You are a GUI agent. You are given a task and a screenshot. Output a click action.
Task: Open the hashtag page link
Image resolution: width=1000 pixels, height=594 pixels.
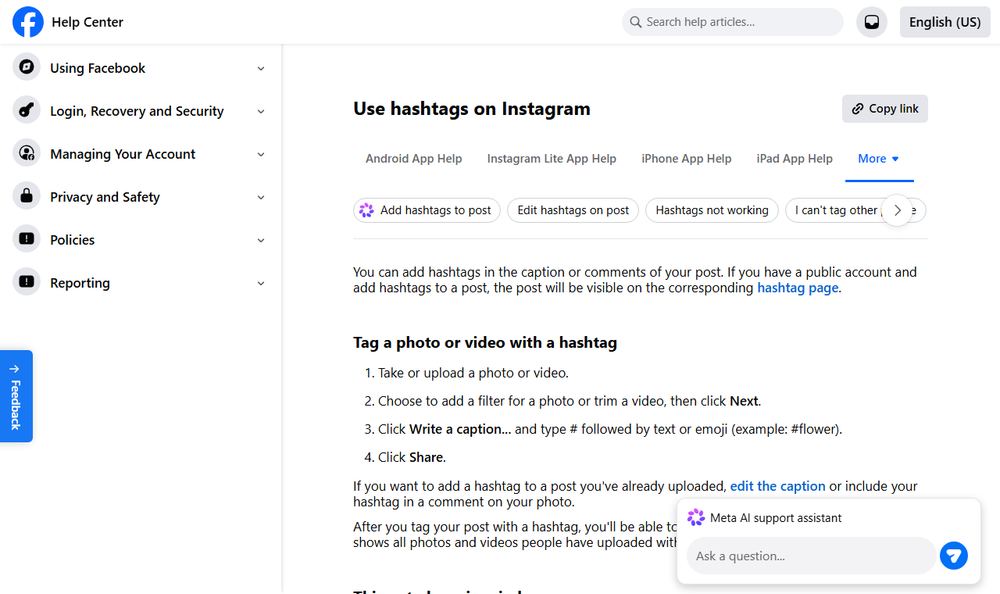point(797,288)
